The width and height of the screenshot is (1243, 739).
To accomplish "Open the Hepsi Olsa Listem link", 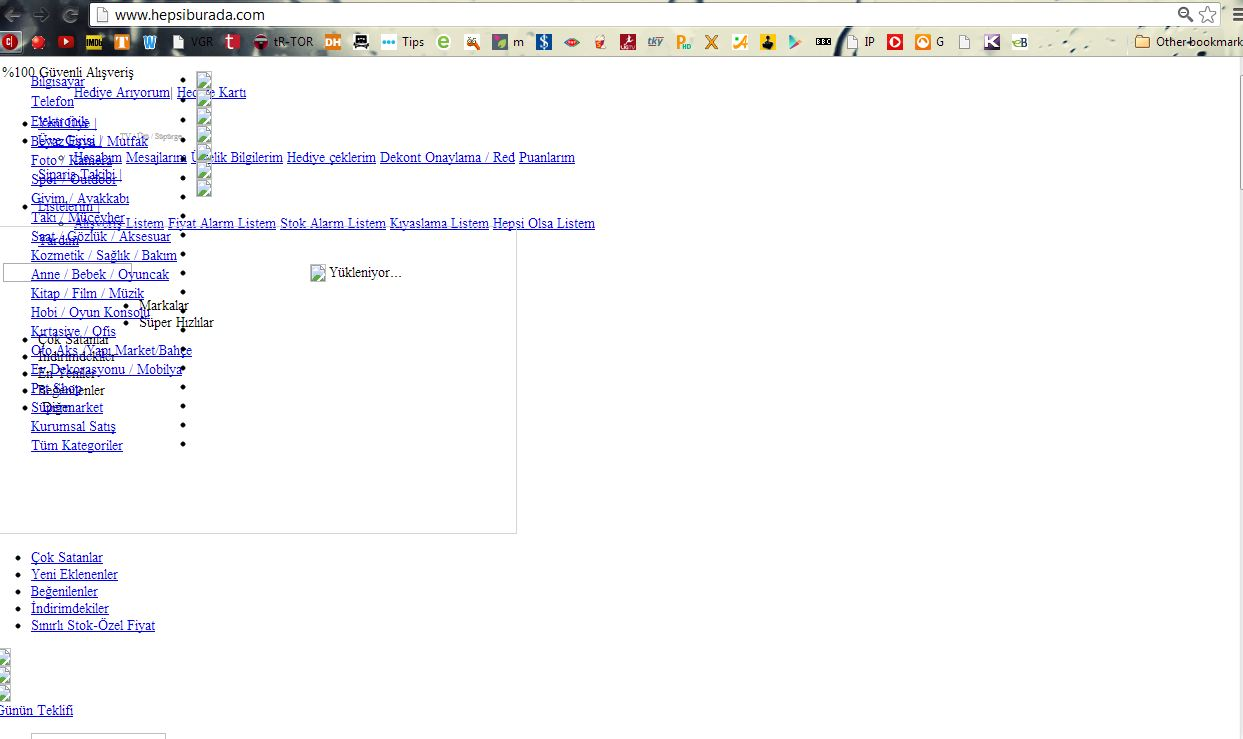I will coord(544,223).
